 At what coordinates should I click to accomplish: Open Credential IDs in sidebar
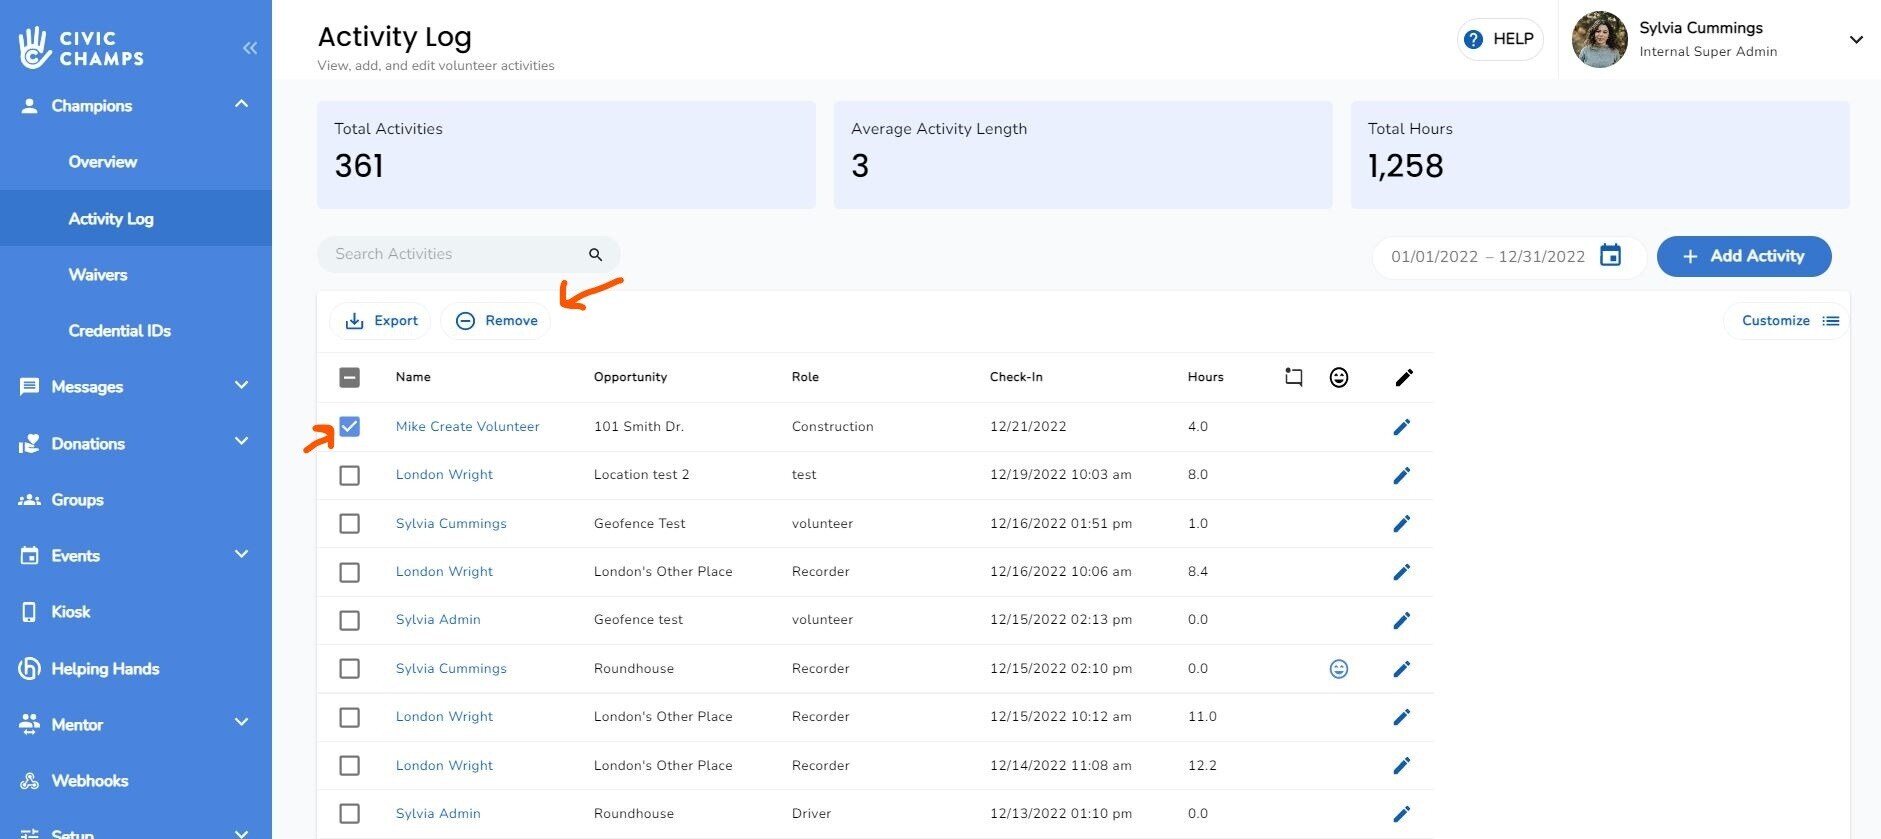119,331
